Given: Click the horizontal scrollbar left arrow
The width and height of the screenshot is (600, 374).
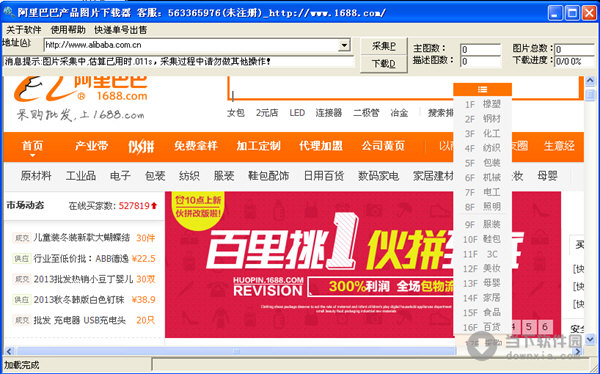Looking at the screenshot, I should 9,351.
